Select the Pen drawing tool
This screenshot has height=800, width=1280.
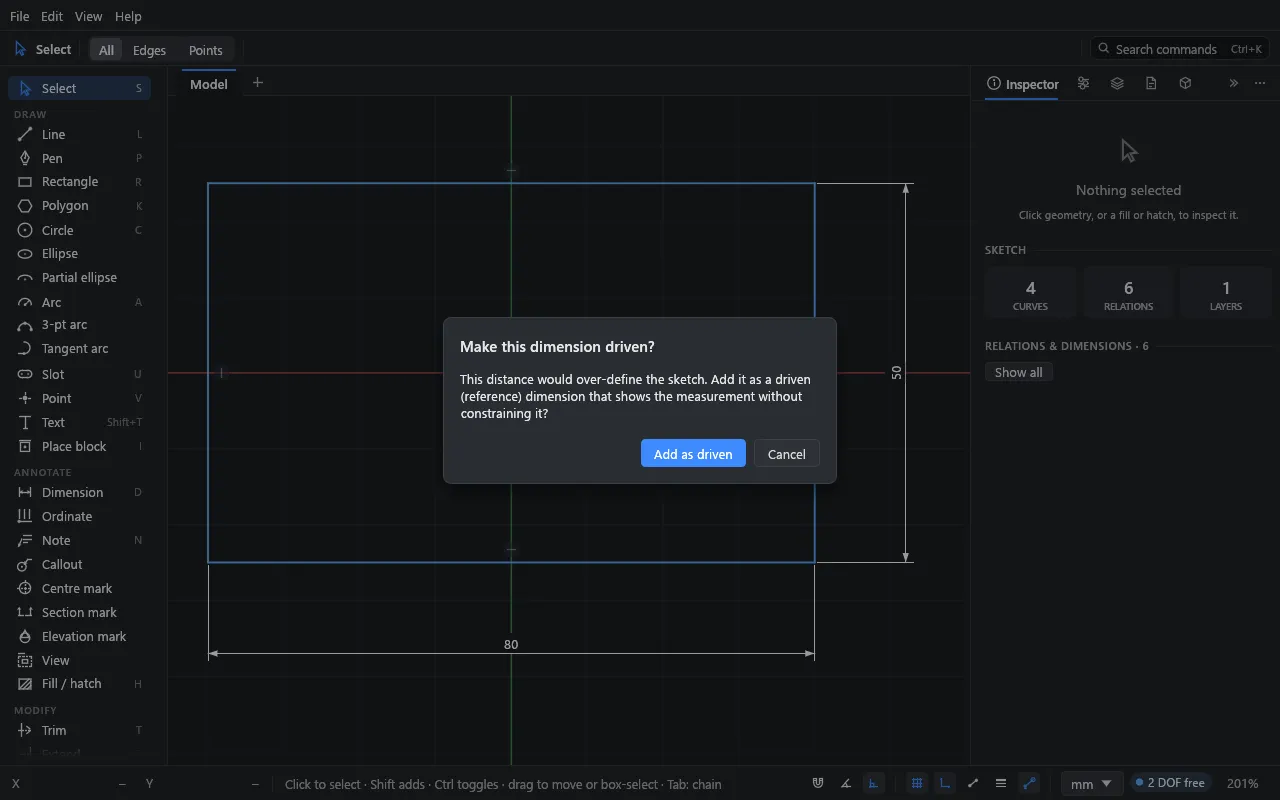[79, 158]
